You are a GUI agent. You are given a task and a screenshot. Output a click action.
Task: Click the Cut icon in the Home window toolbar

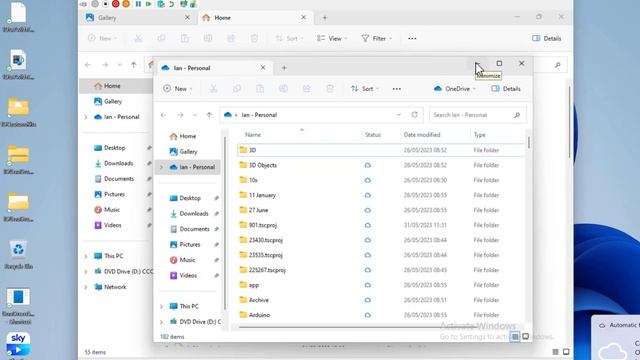(138, 38)
